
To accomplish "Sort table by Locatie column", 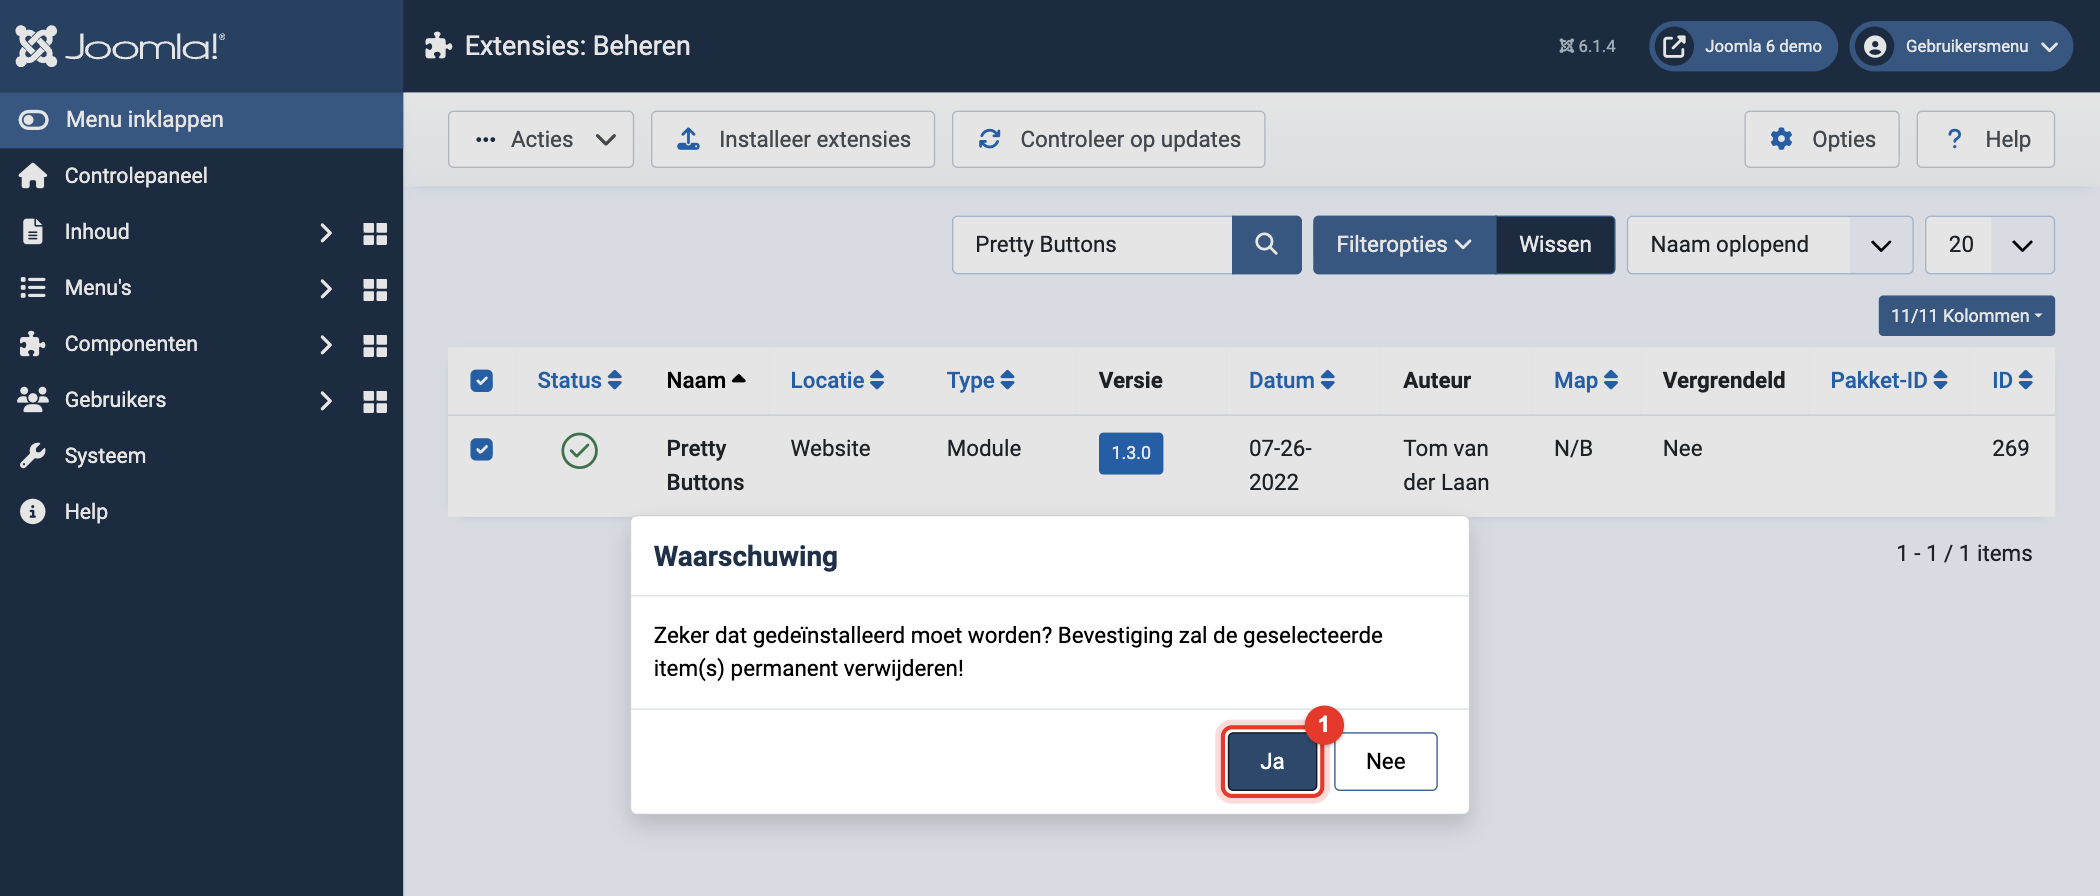I will [837, 381].
